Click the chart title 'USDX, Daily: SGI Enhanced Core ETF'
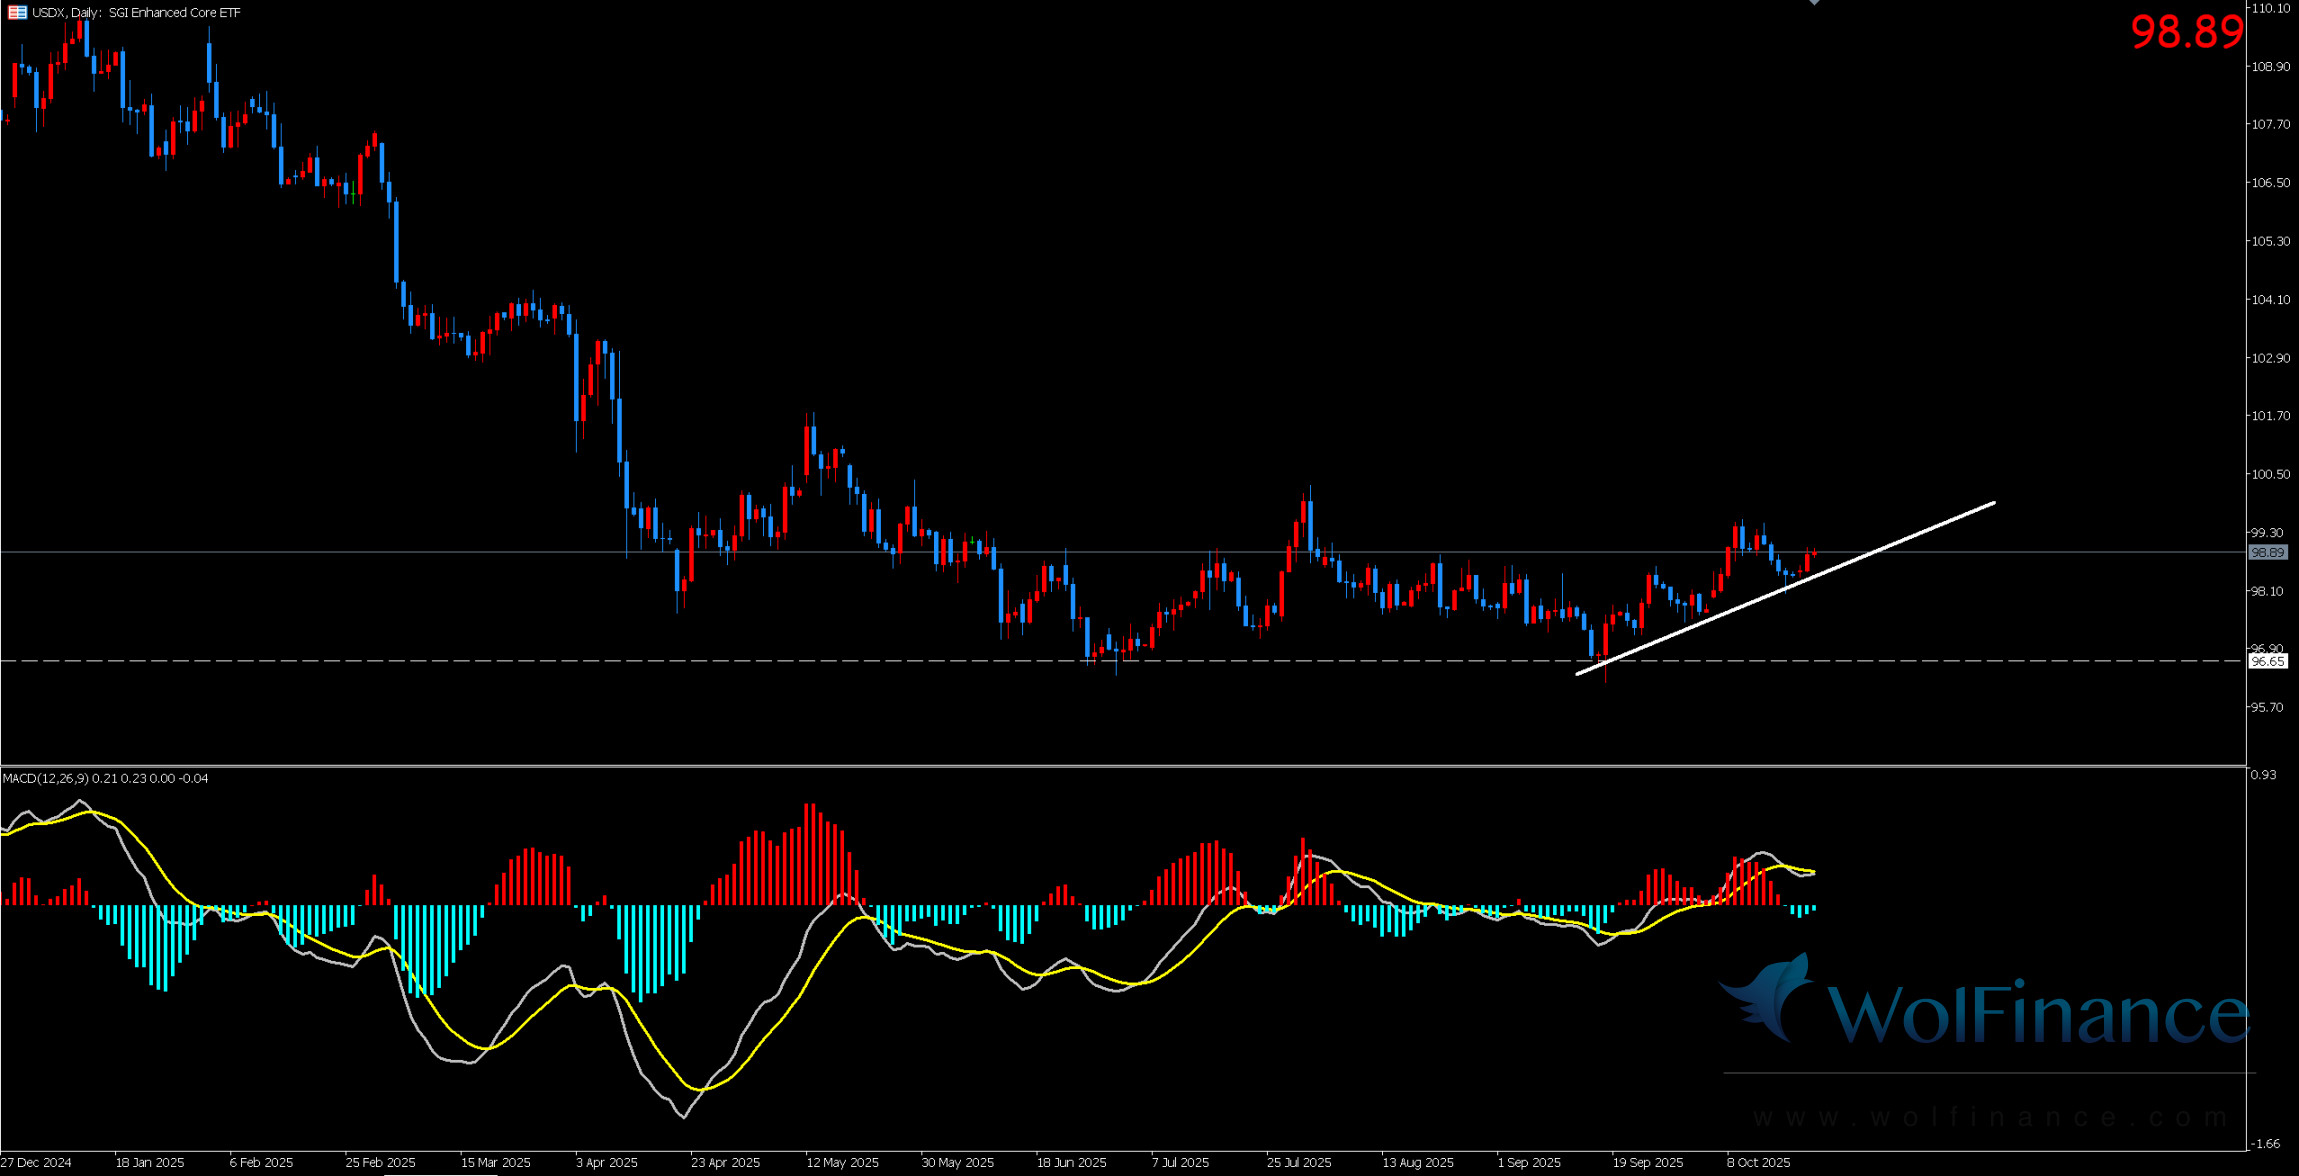 tap(136, 13)
